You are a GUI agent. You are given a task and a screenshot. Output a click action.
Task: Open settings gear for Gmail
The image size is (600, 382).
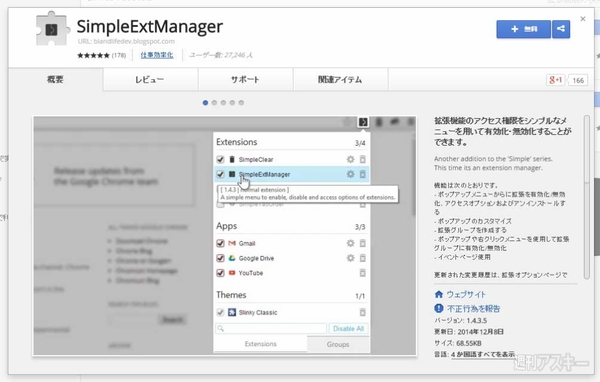coord(351,243)
